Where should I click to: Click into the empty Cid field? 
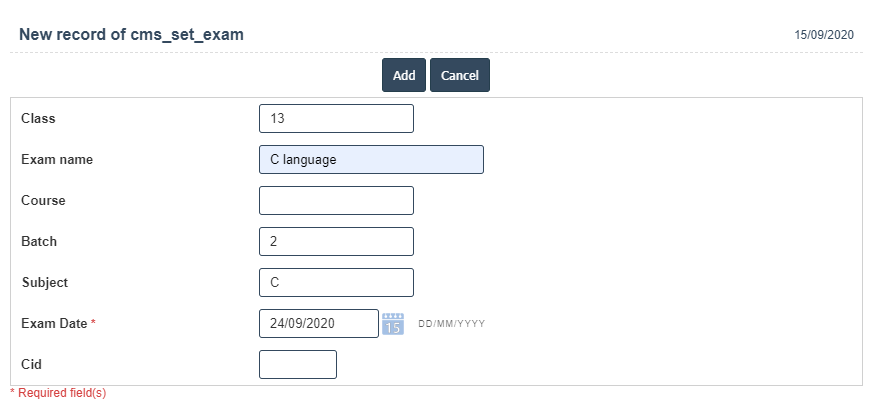click(x=298, y=365)
